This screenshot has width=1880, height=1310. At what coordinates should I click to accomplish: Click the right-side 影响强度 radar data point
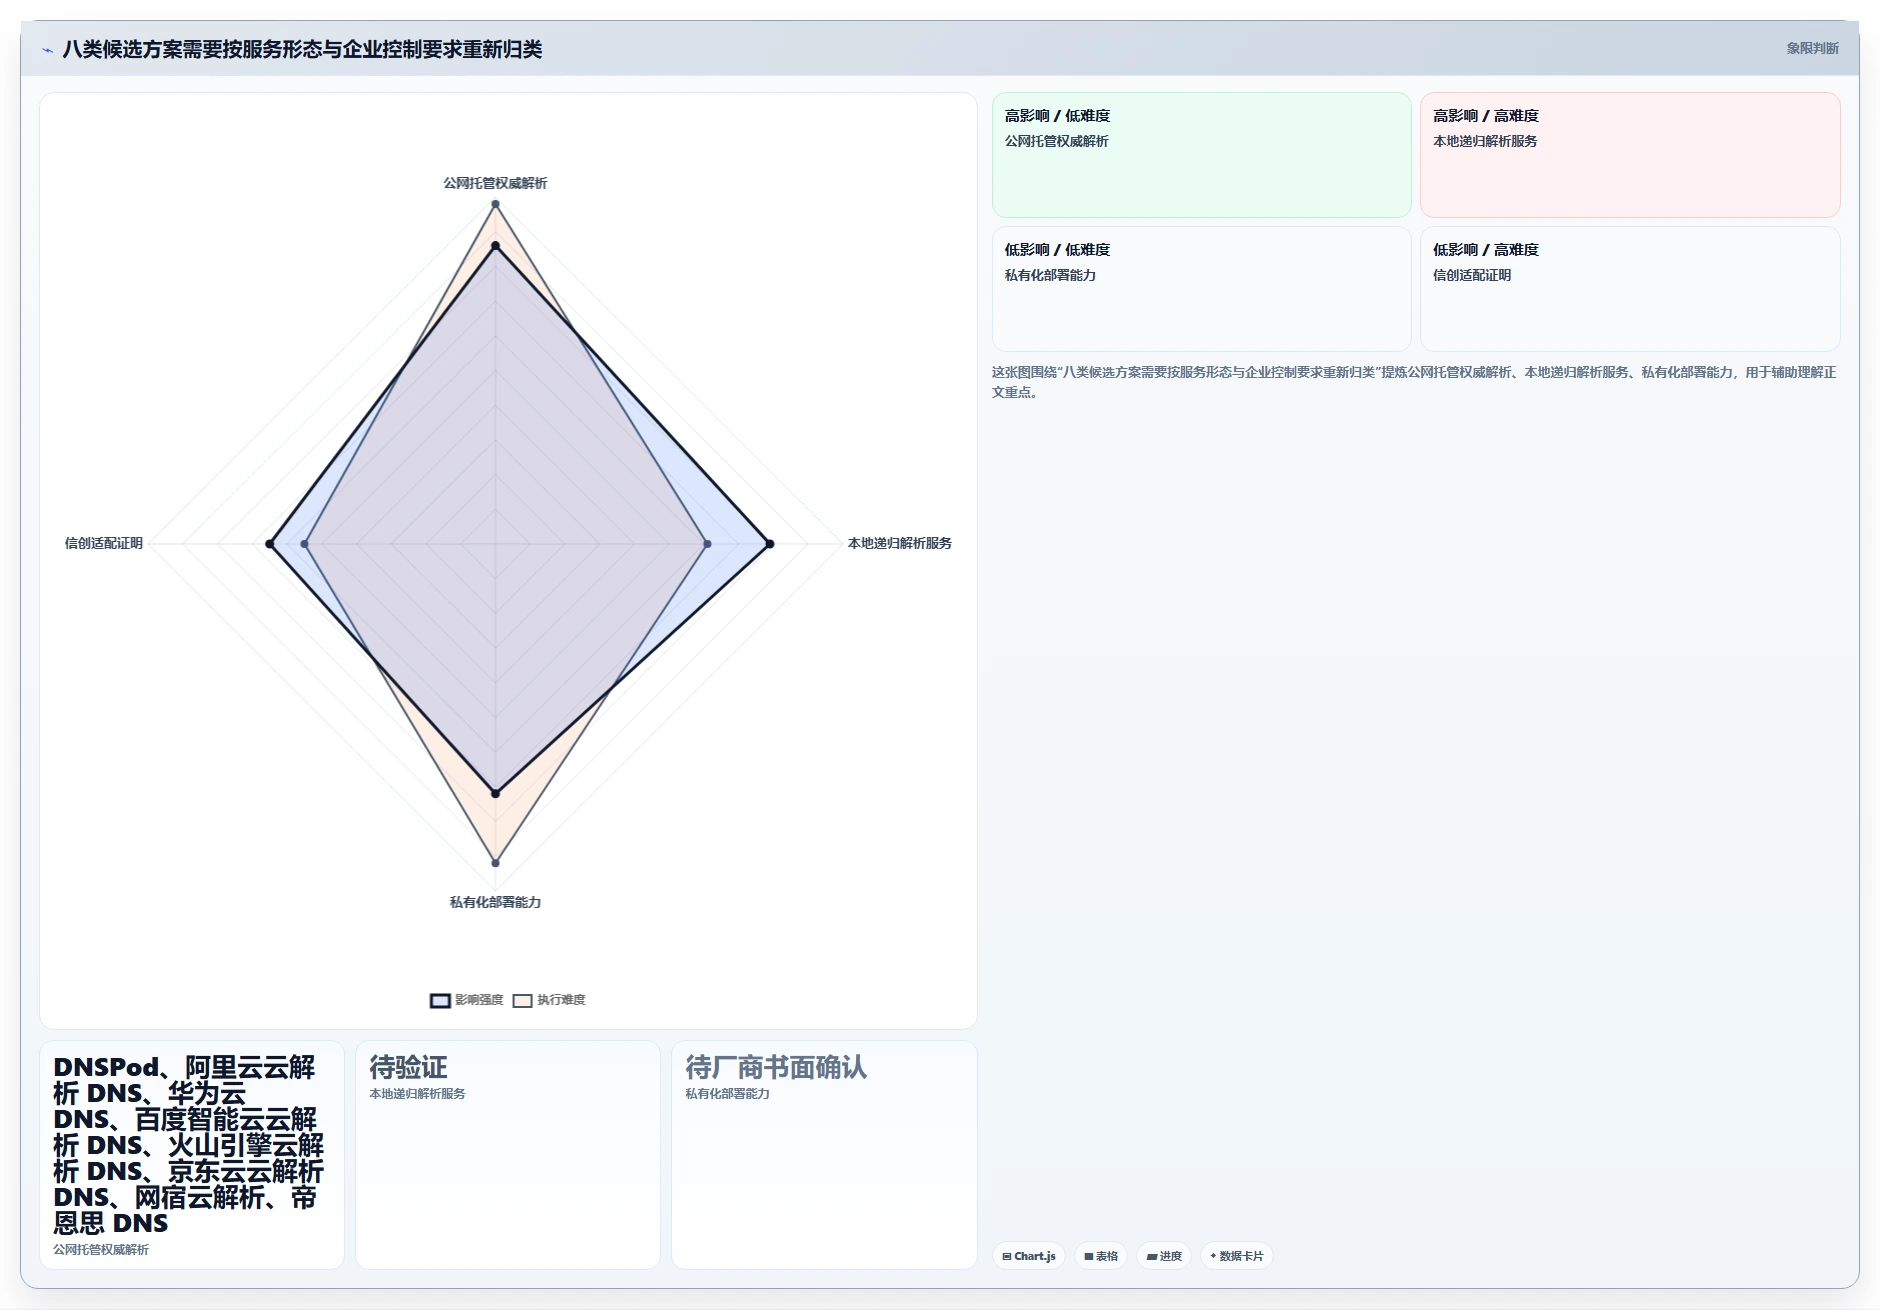pos(769,544)
